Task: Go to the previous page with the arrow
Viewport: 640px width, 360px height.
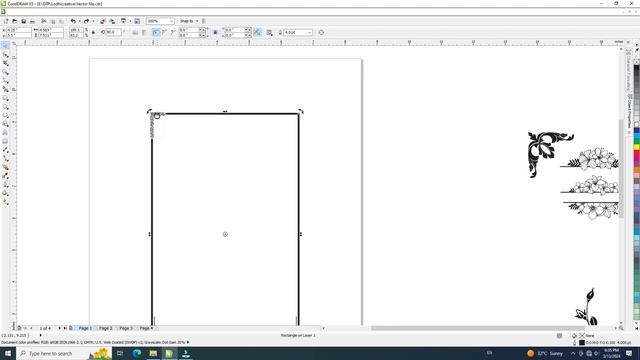Action: tap(31, 328)
